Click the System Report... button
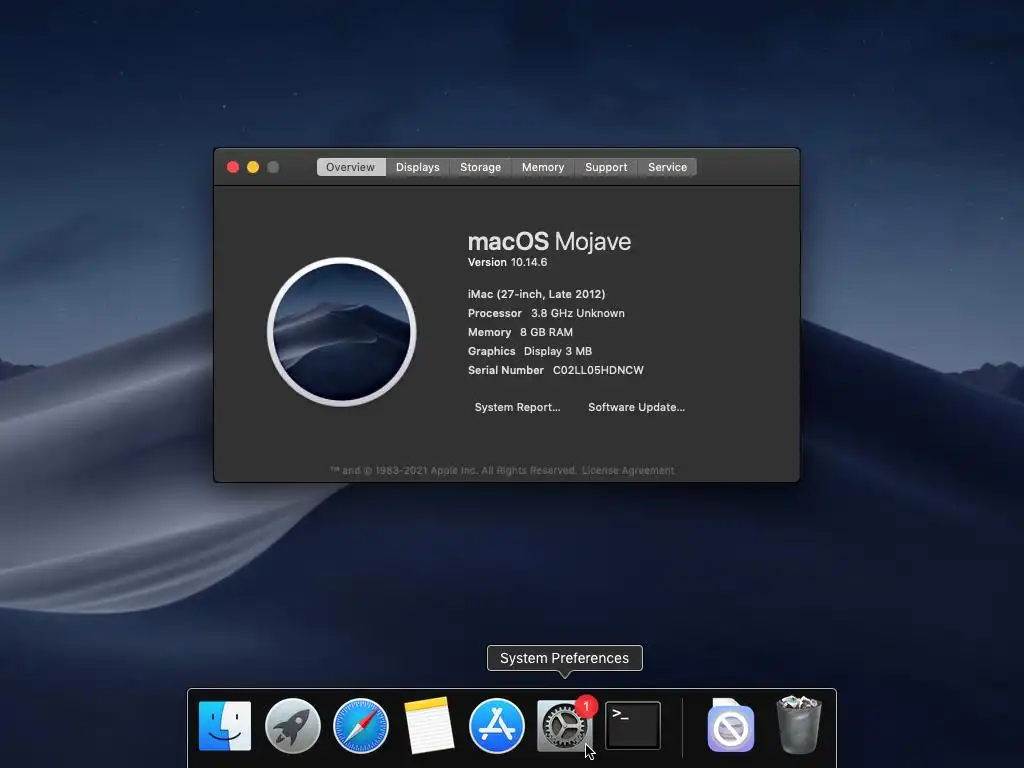Viewport: 1024px width, 768px height. pyautogui.click(x=517, y=408)
